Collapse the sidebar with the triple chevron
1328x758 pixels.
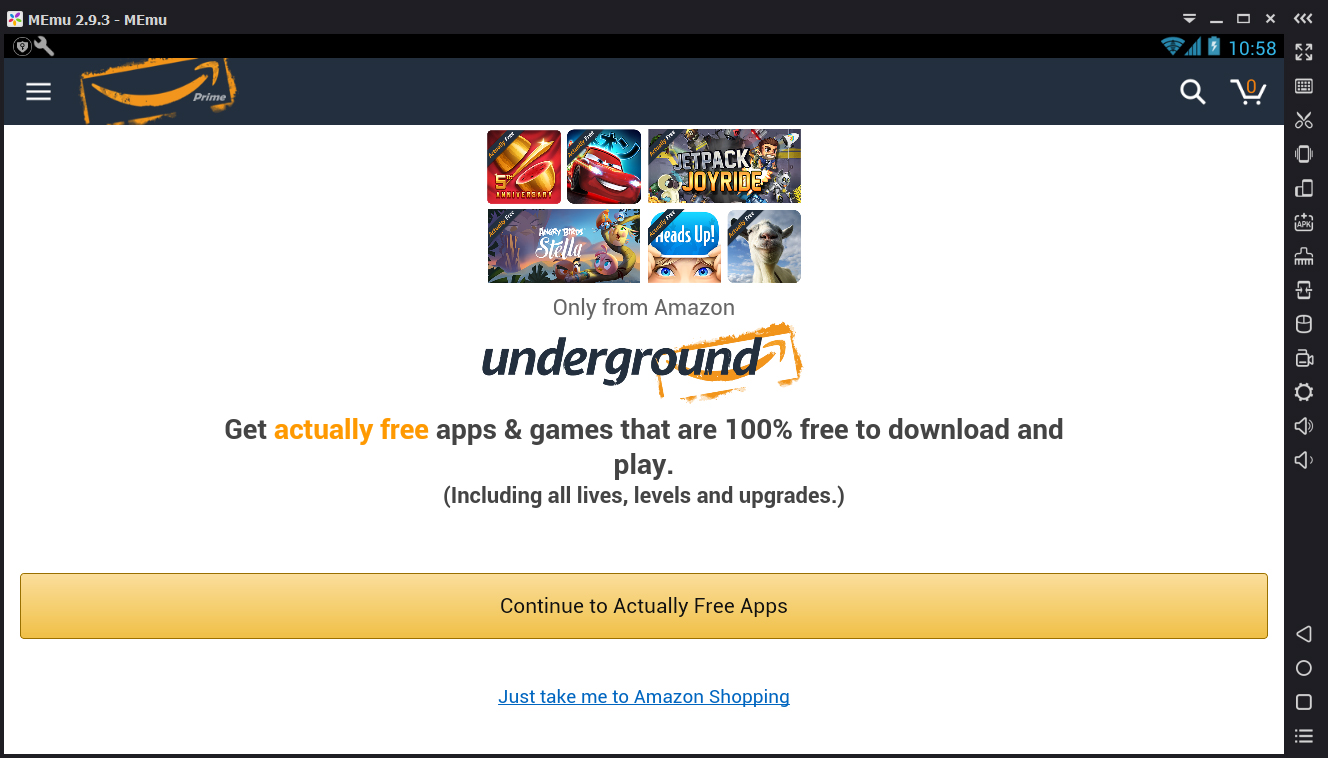(1303, 19)
